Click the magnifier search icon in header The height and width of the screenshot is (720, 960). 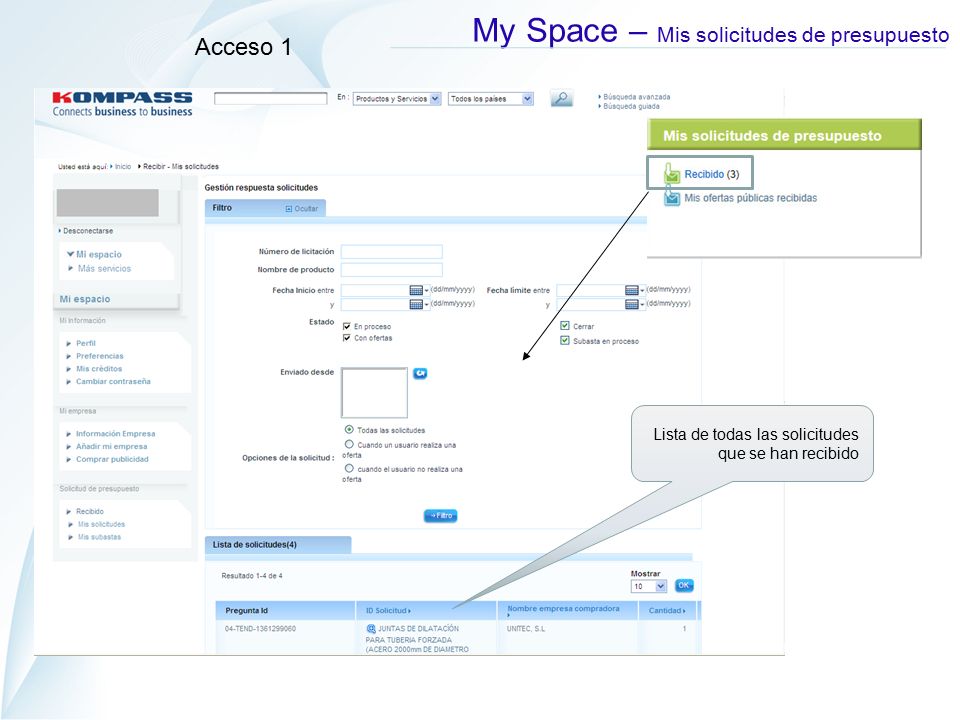[x=561, y=98]
